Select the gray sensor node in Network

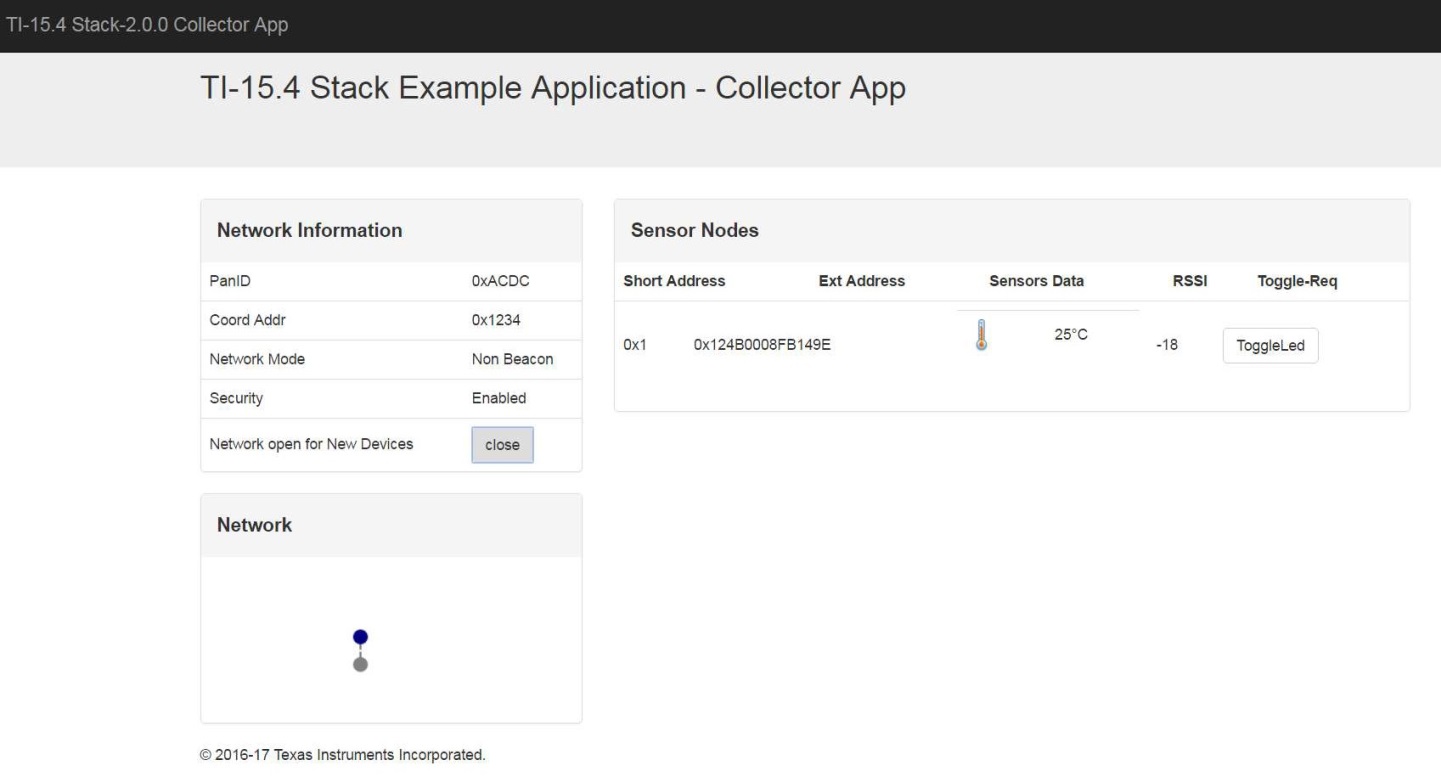point(361,664)
